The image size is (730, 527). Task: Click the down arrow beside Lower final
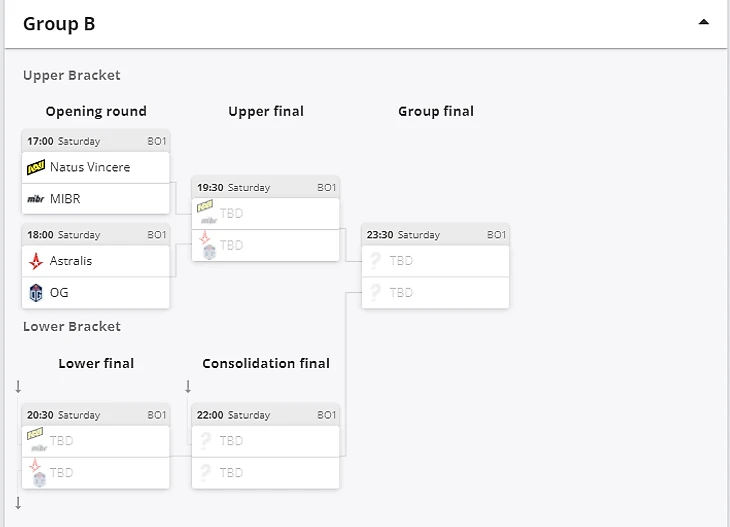[18, 386]
